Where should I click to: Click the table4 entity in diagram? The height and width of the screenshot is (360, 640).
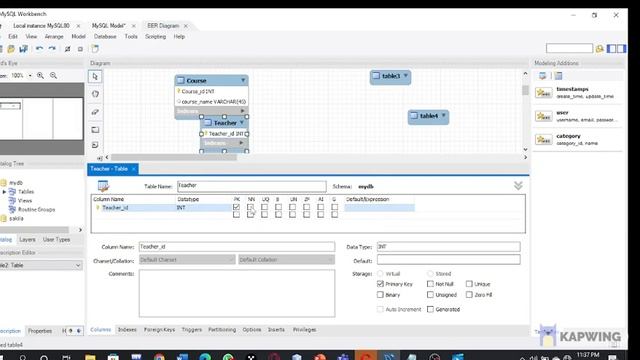(x=428, y=116)
